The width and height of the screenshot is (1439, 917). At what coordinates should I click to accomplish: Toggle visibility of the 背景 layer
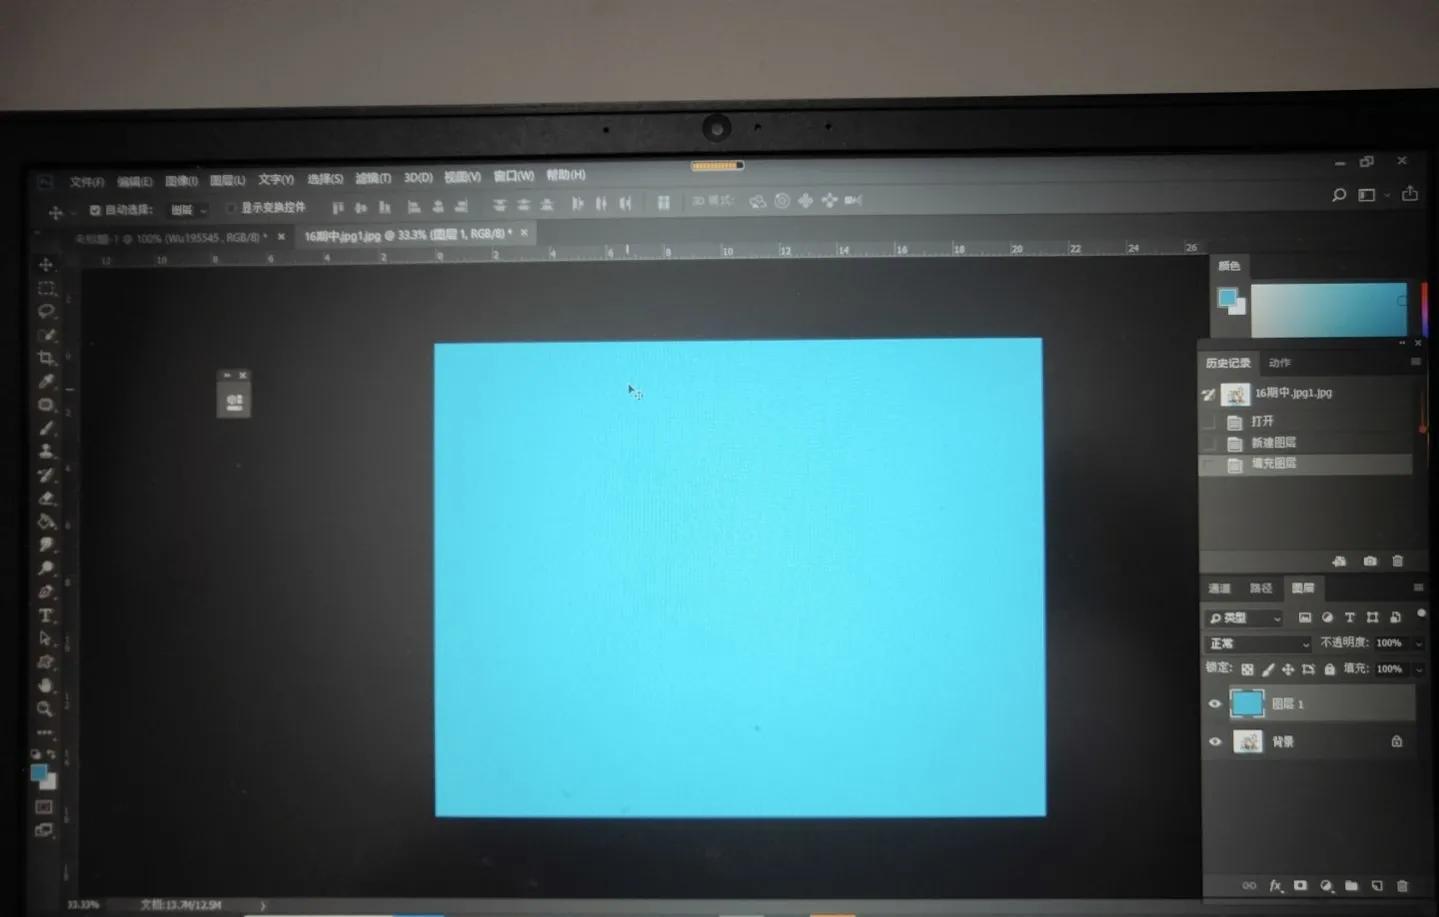pos(1215,742)
